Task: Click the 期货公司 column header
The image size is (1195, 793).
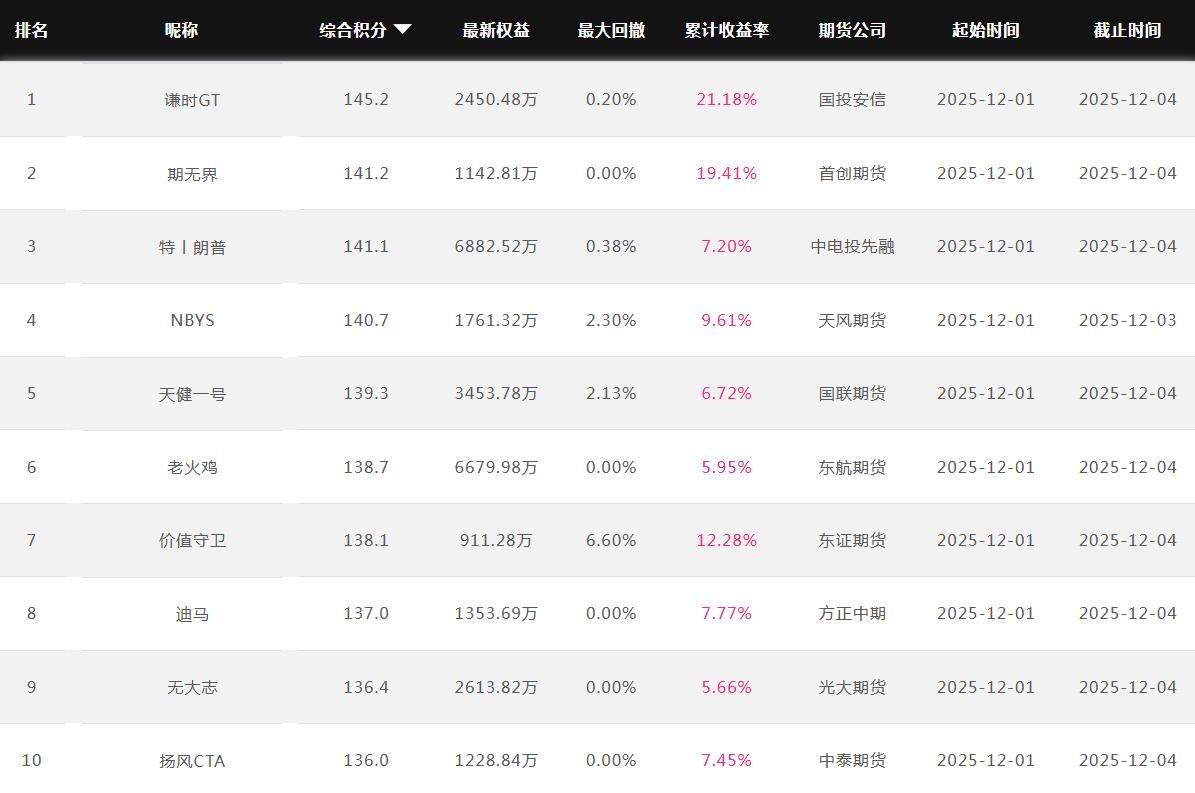Action: tap(852, 30)
